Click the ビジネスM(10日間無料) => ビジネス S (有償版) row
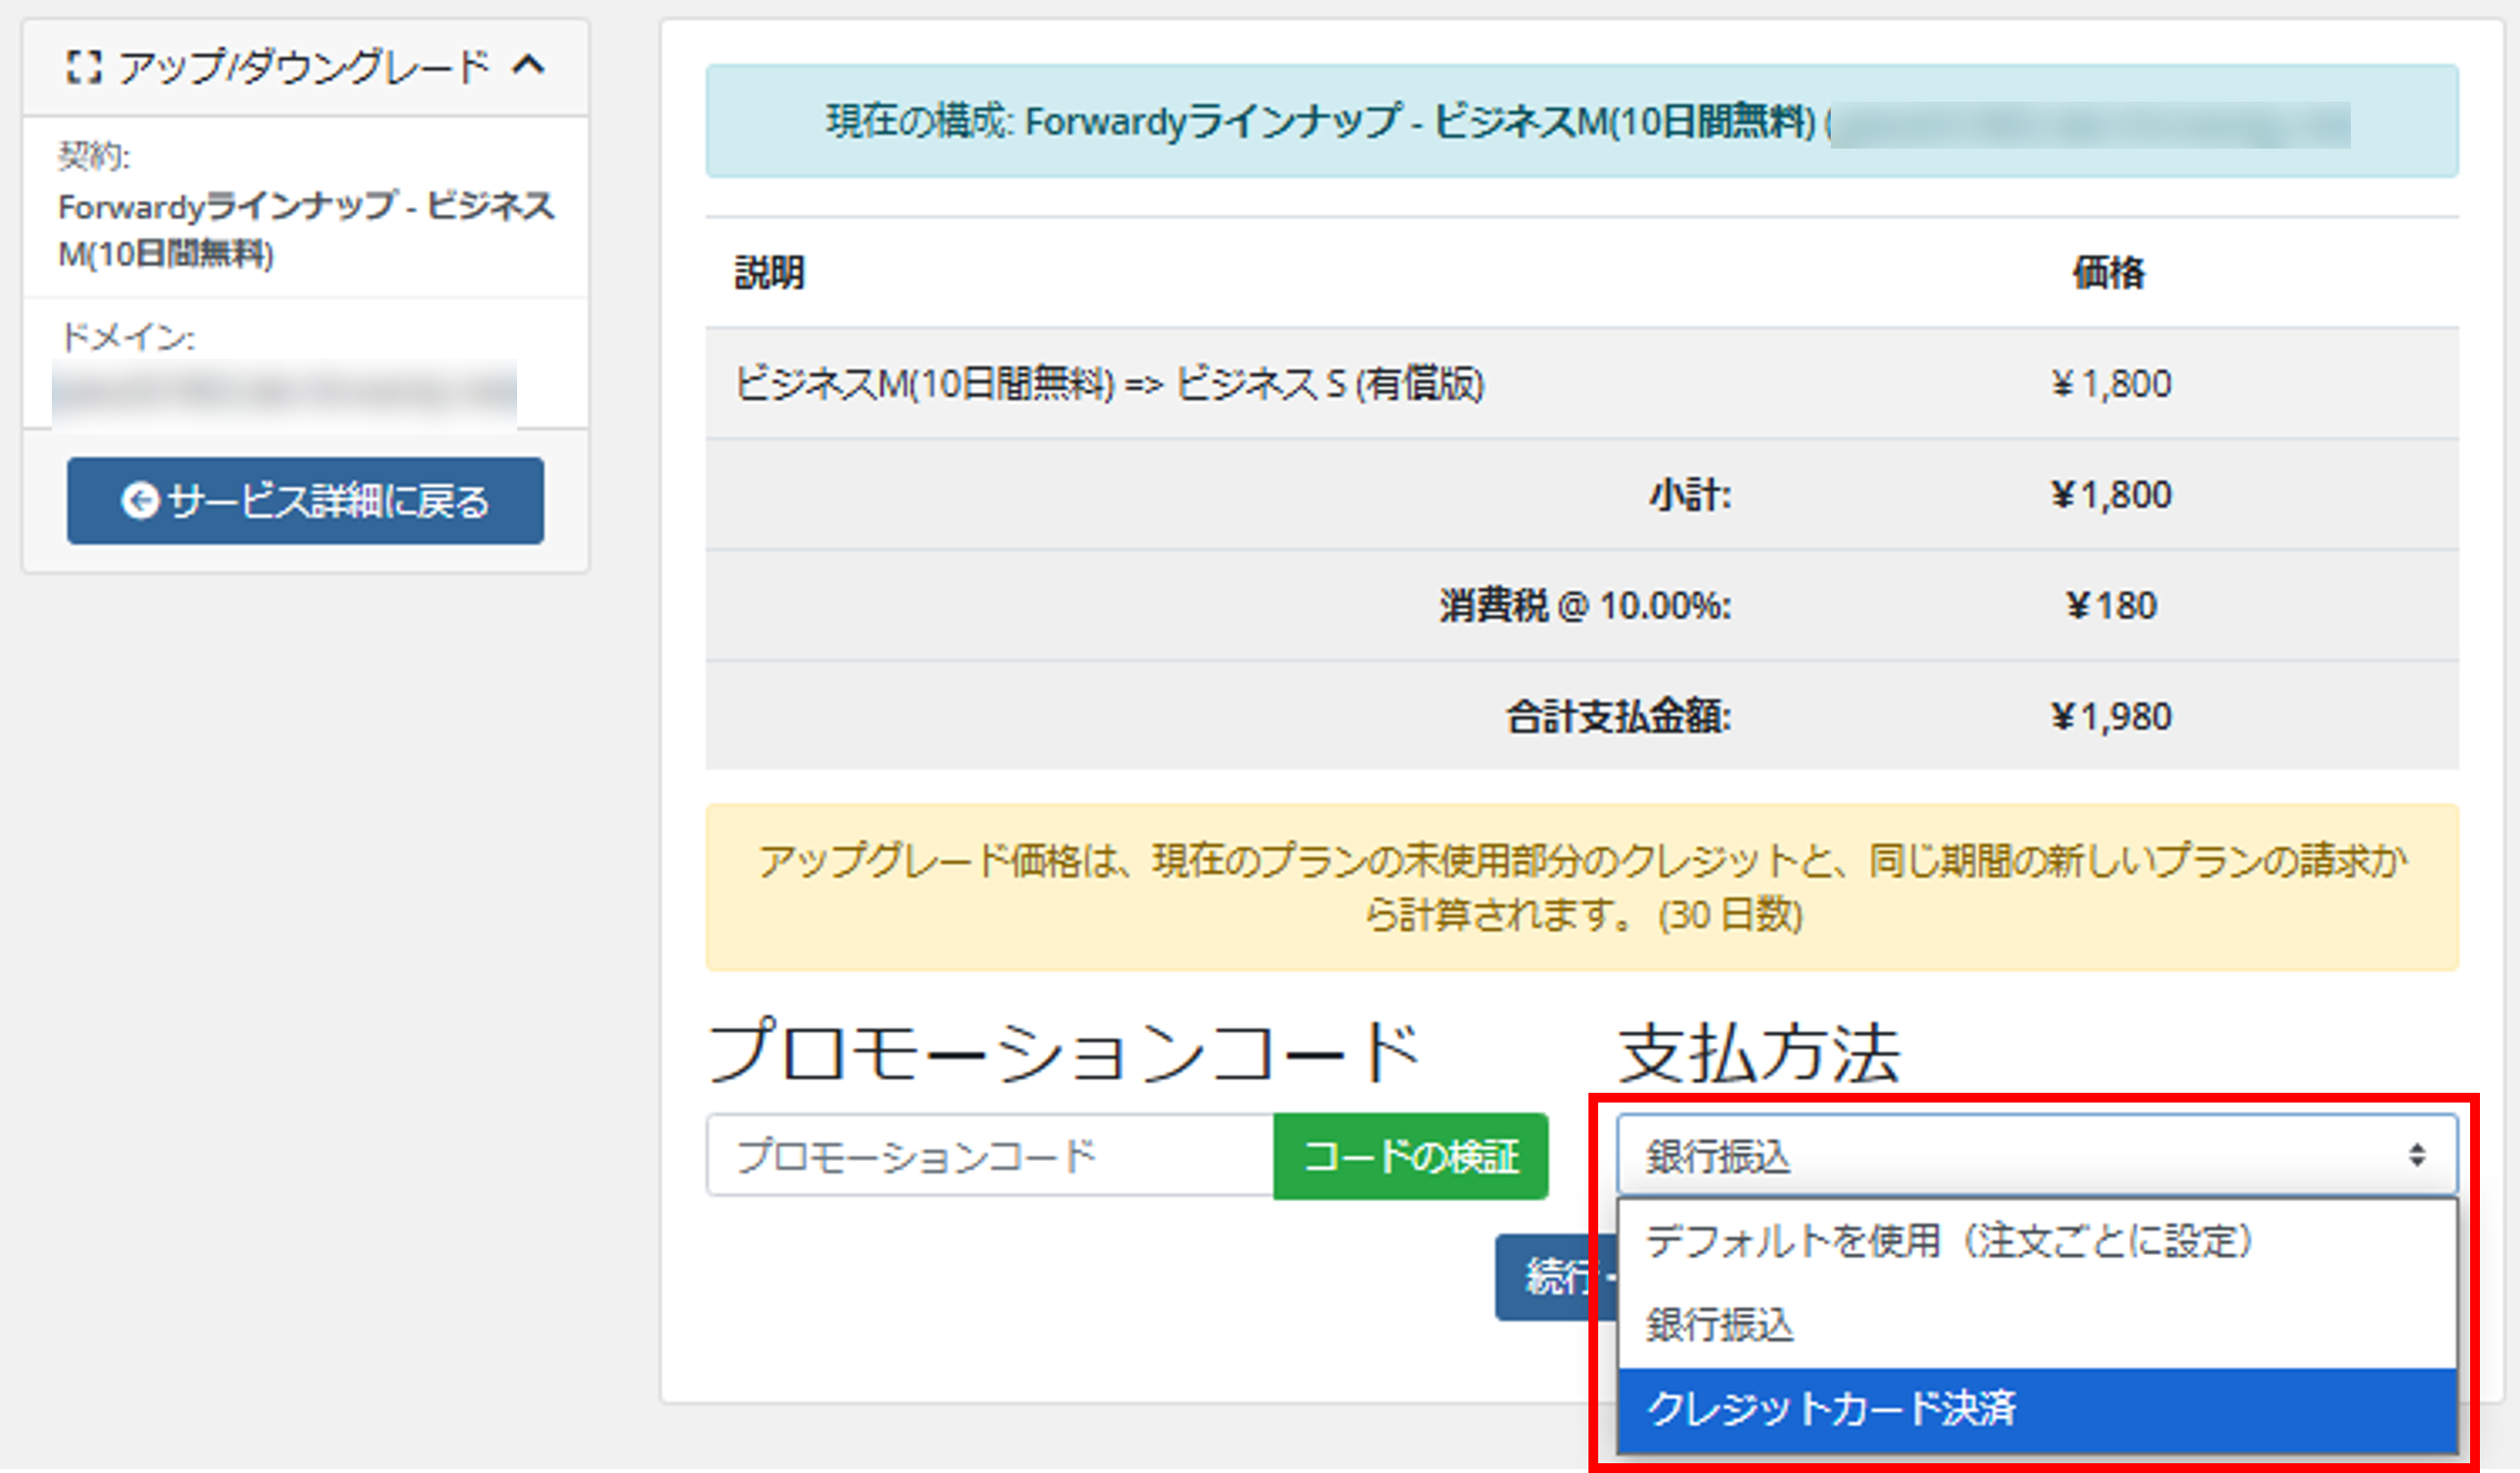This screenshot has height=1473, width=2520. pyautogui.click(x=1582, y=383)
